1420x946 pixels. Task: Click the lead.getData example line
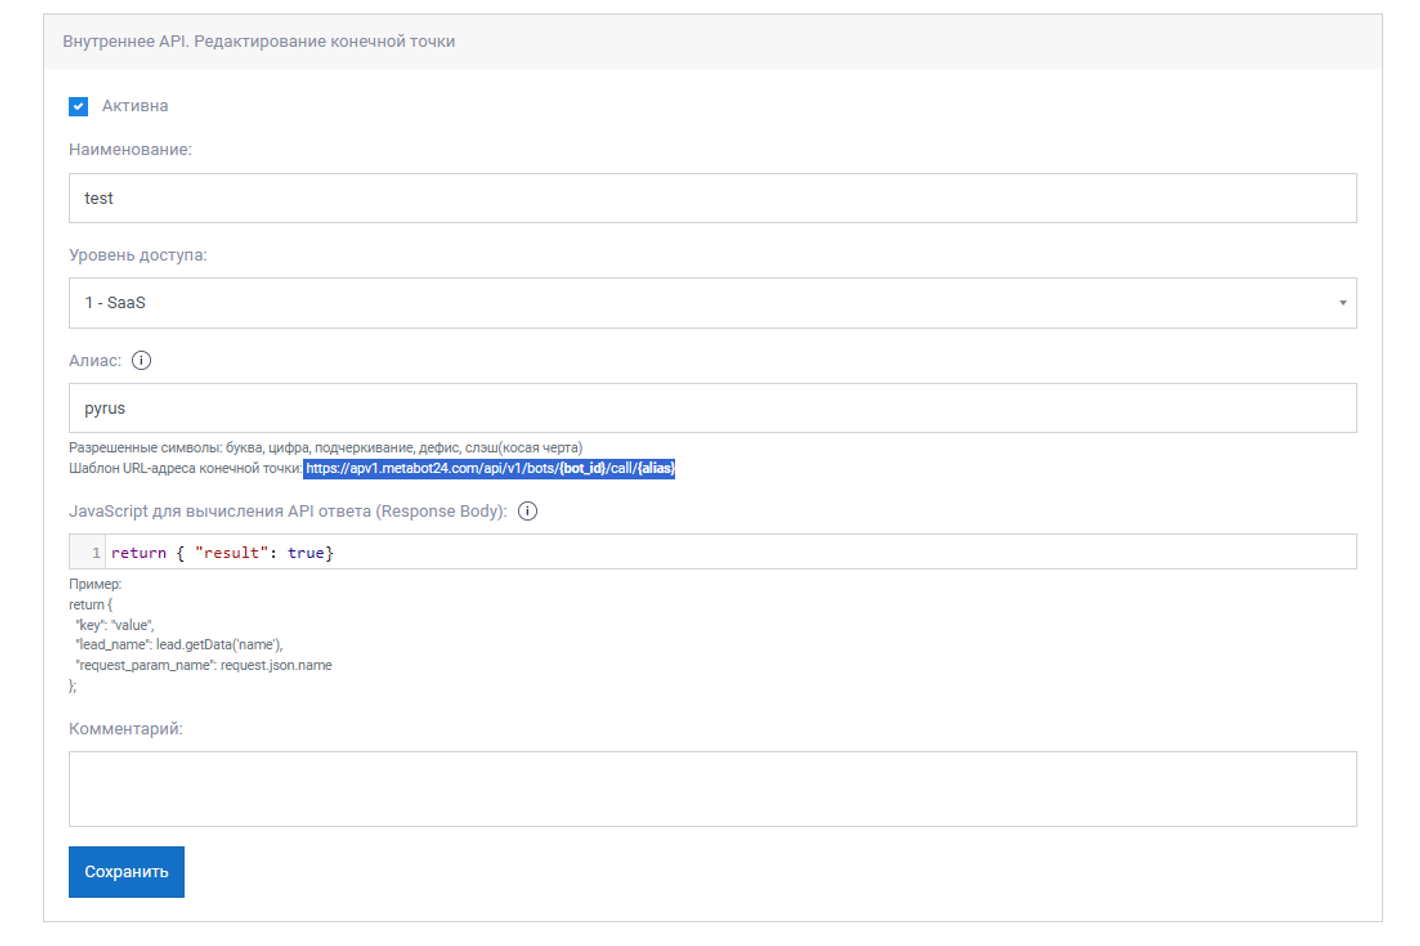[179, 645]
